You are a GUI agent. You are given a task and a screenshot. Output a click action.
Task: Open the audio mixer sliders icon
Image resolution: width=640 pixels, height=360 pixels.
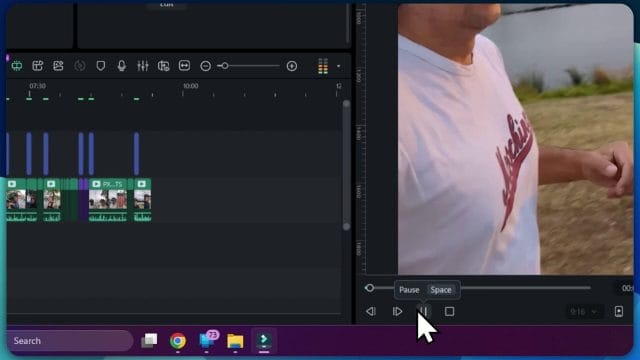click(x=142, y=66)
